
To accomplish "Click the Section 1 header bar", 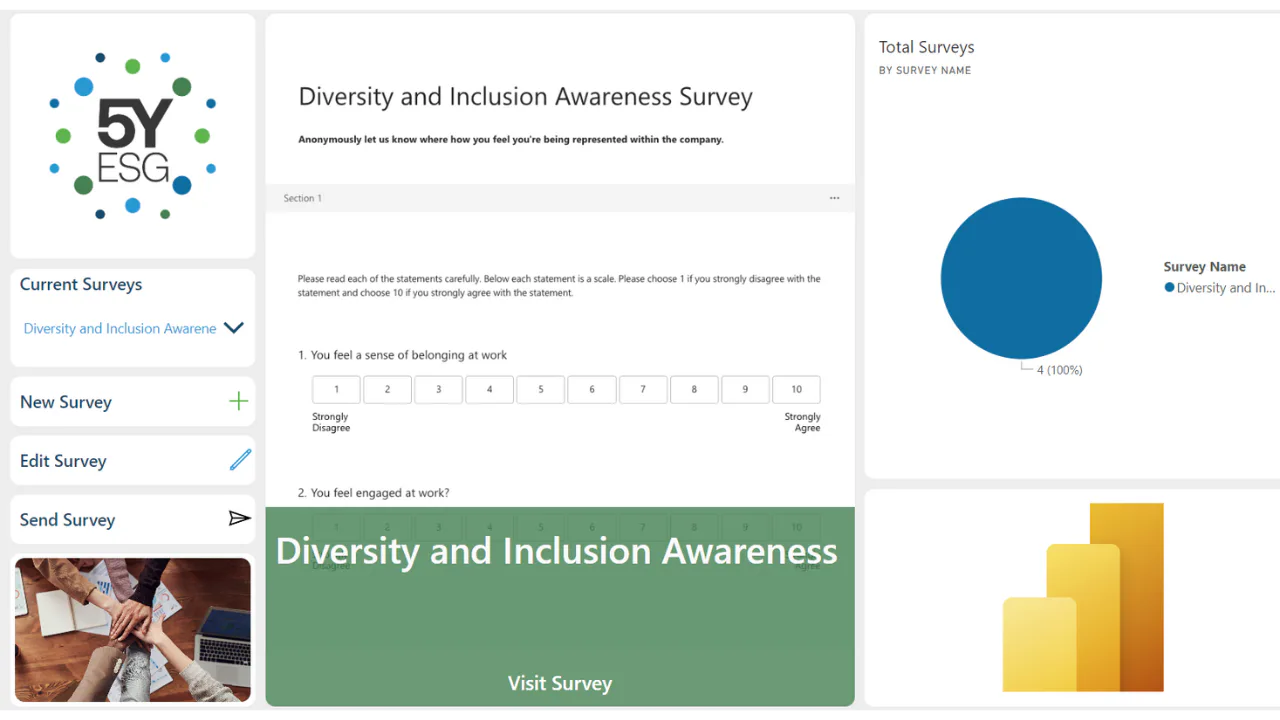I will 560,198.
